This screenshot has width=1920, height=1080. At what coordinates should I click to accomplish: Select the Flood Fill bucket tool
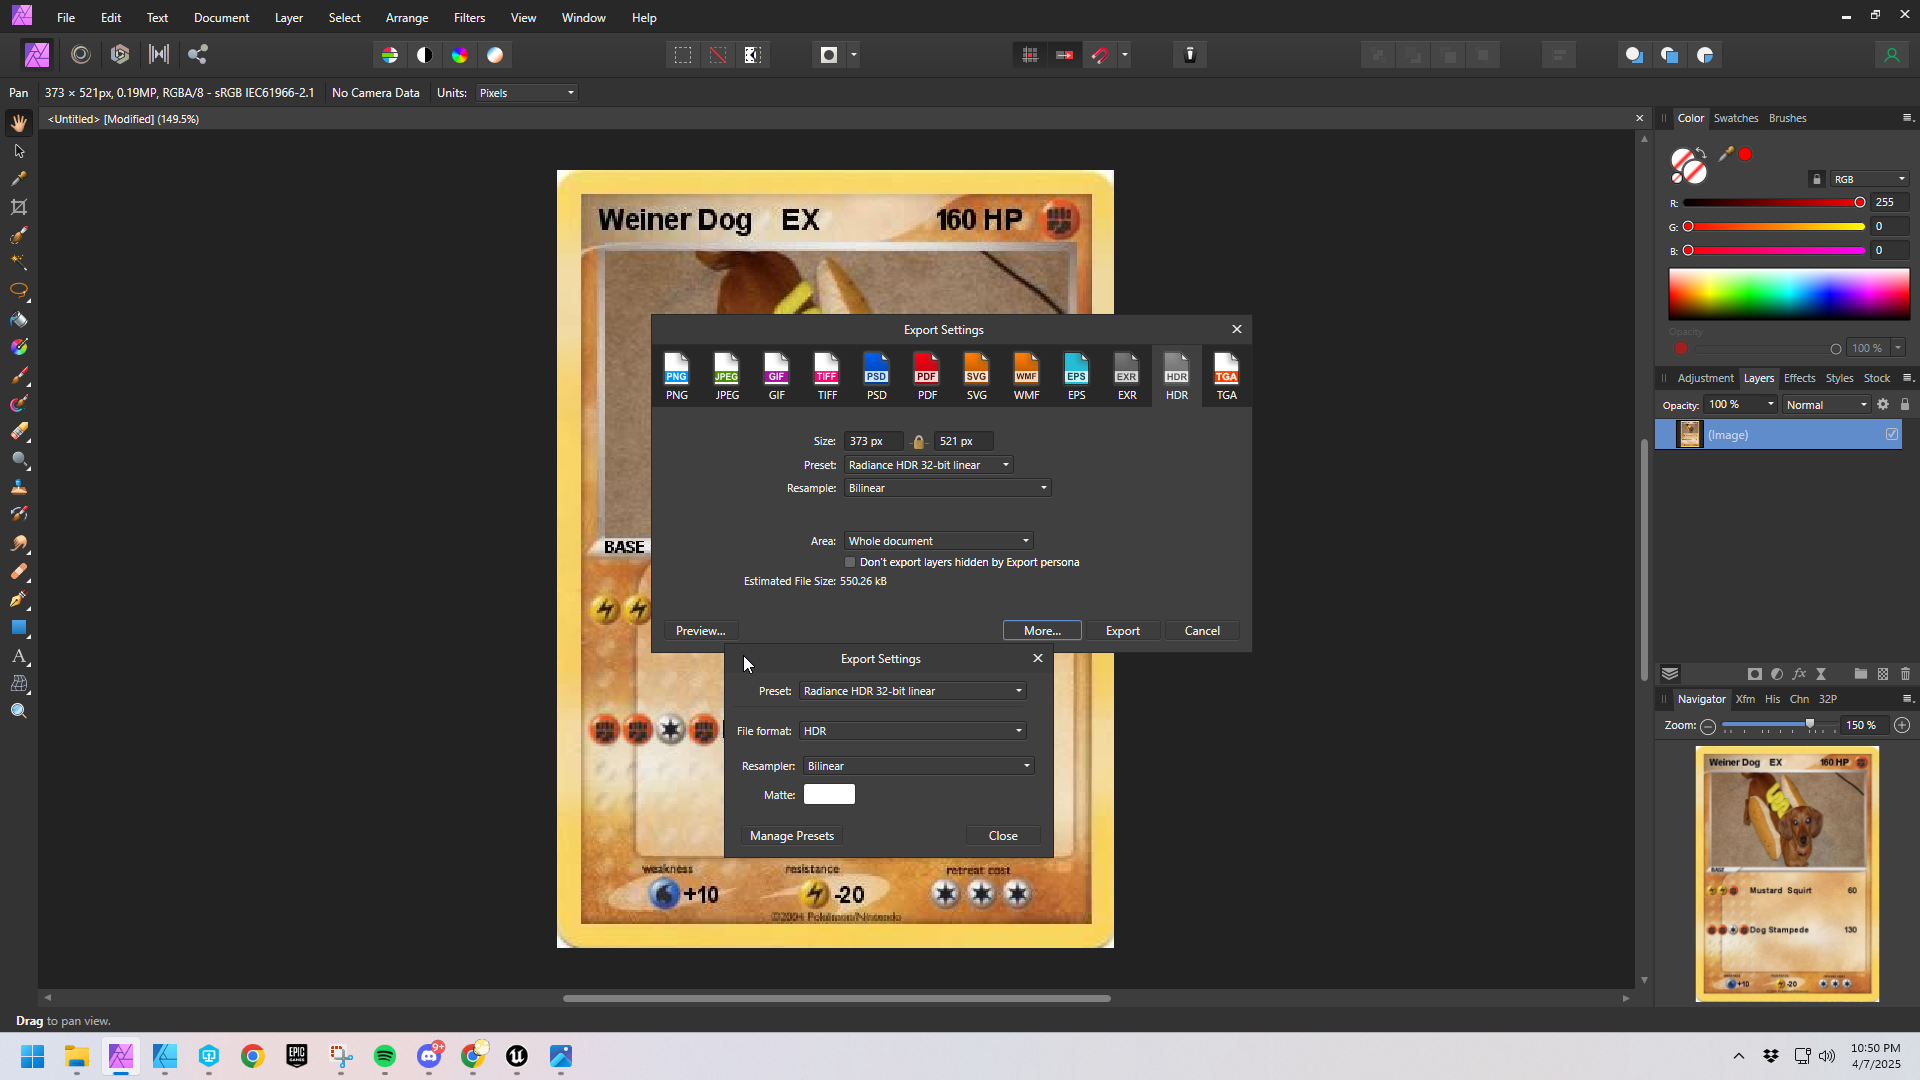point(19,320)
